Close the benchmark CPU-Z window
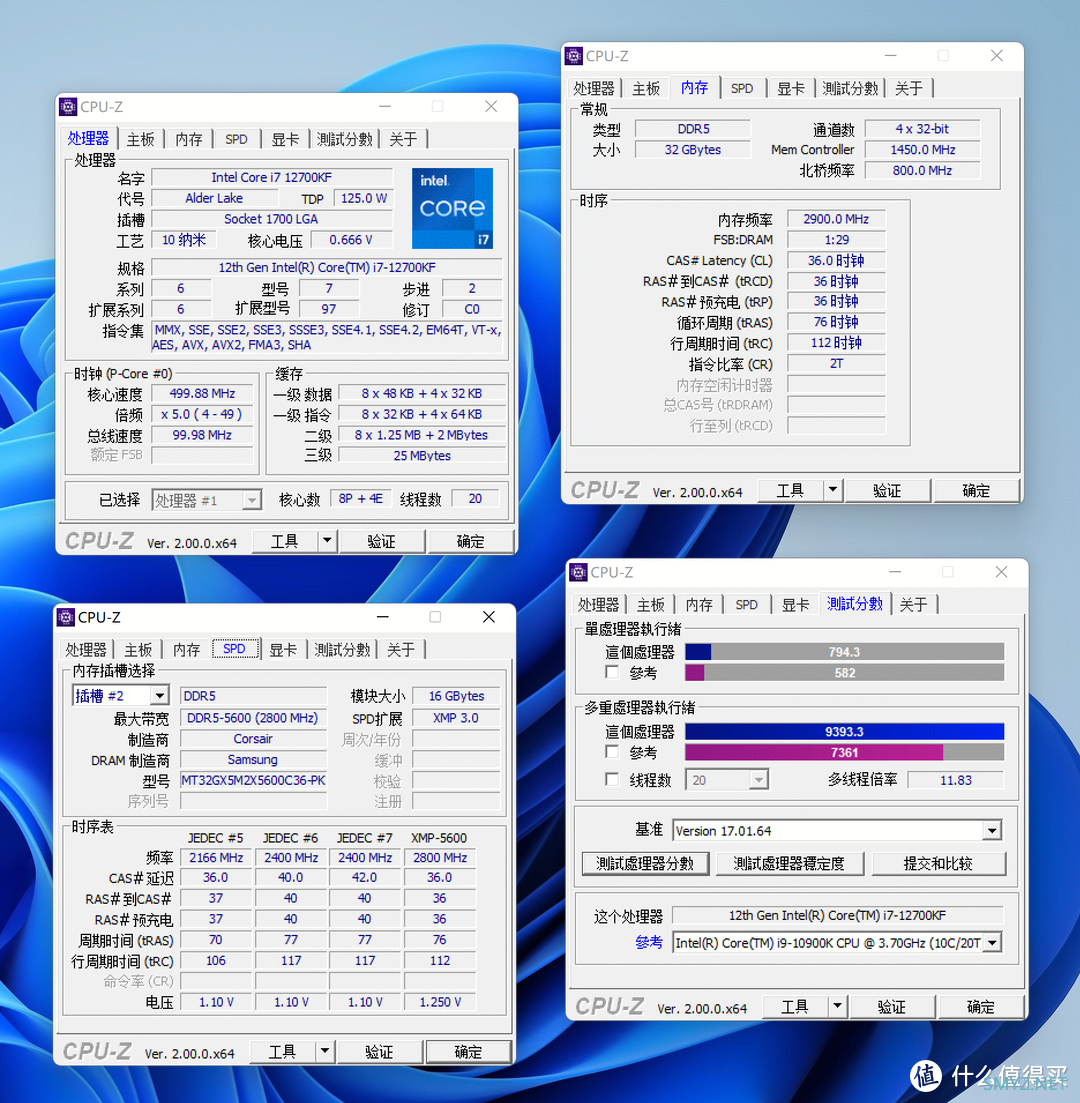 pyautogui.click(x=1001, y=572)
